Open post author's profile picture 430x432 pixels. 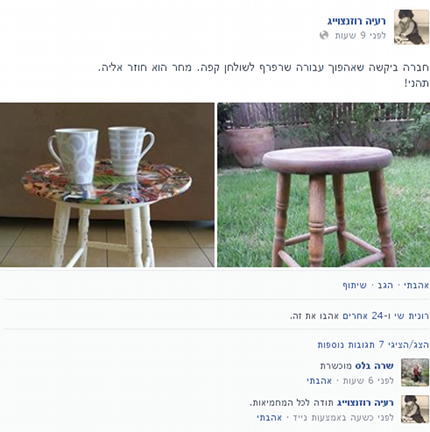(411, 27)
